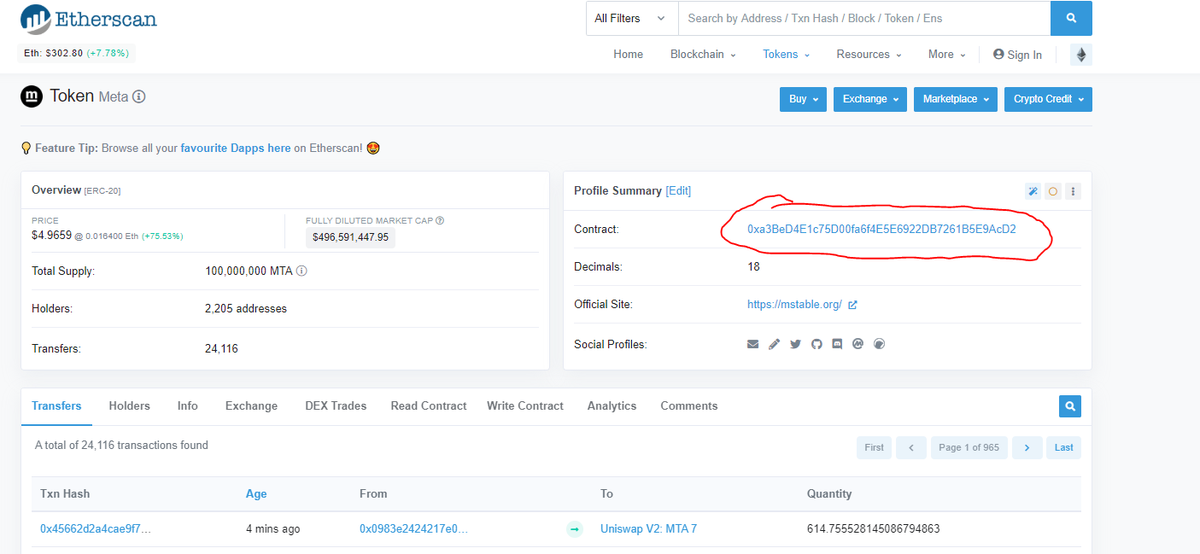
Task: Click the orange circle icon in Profile Summary
Action: coord(1053,191)
